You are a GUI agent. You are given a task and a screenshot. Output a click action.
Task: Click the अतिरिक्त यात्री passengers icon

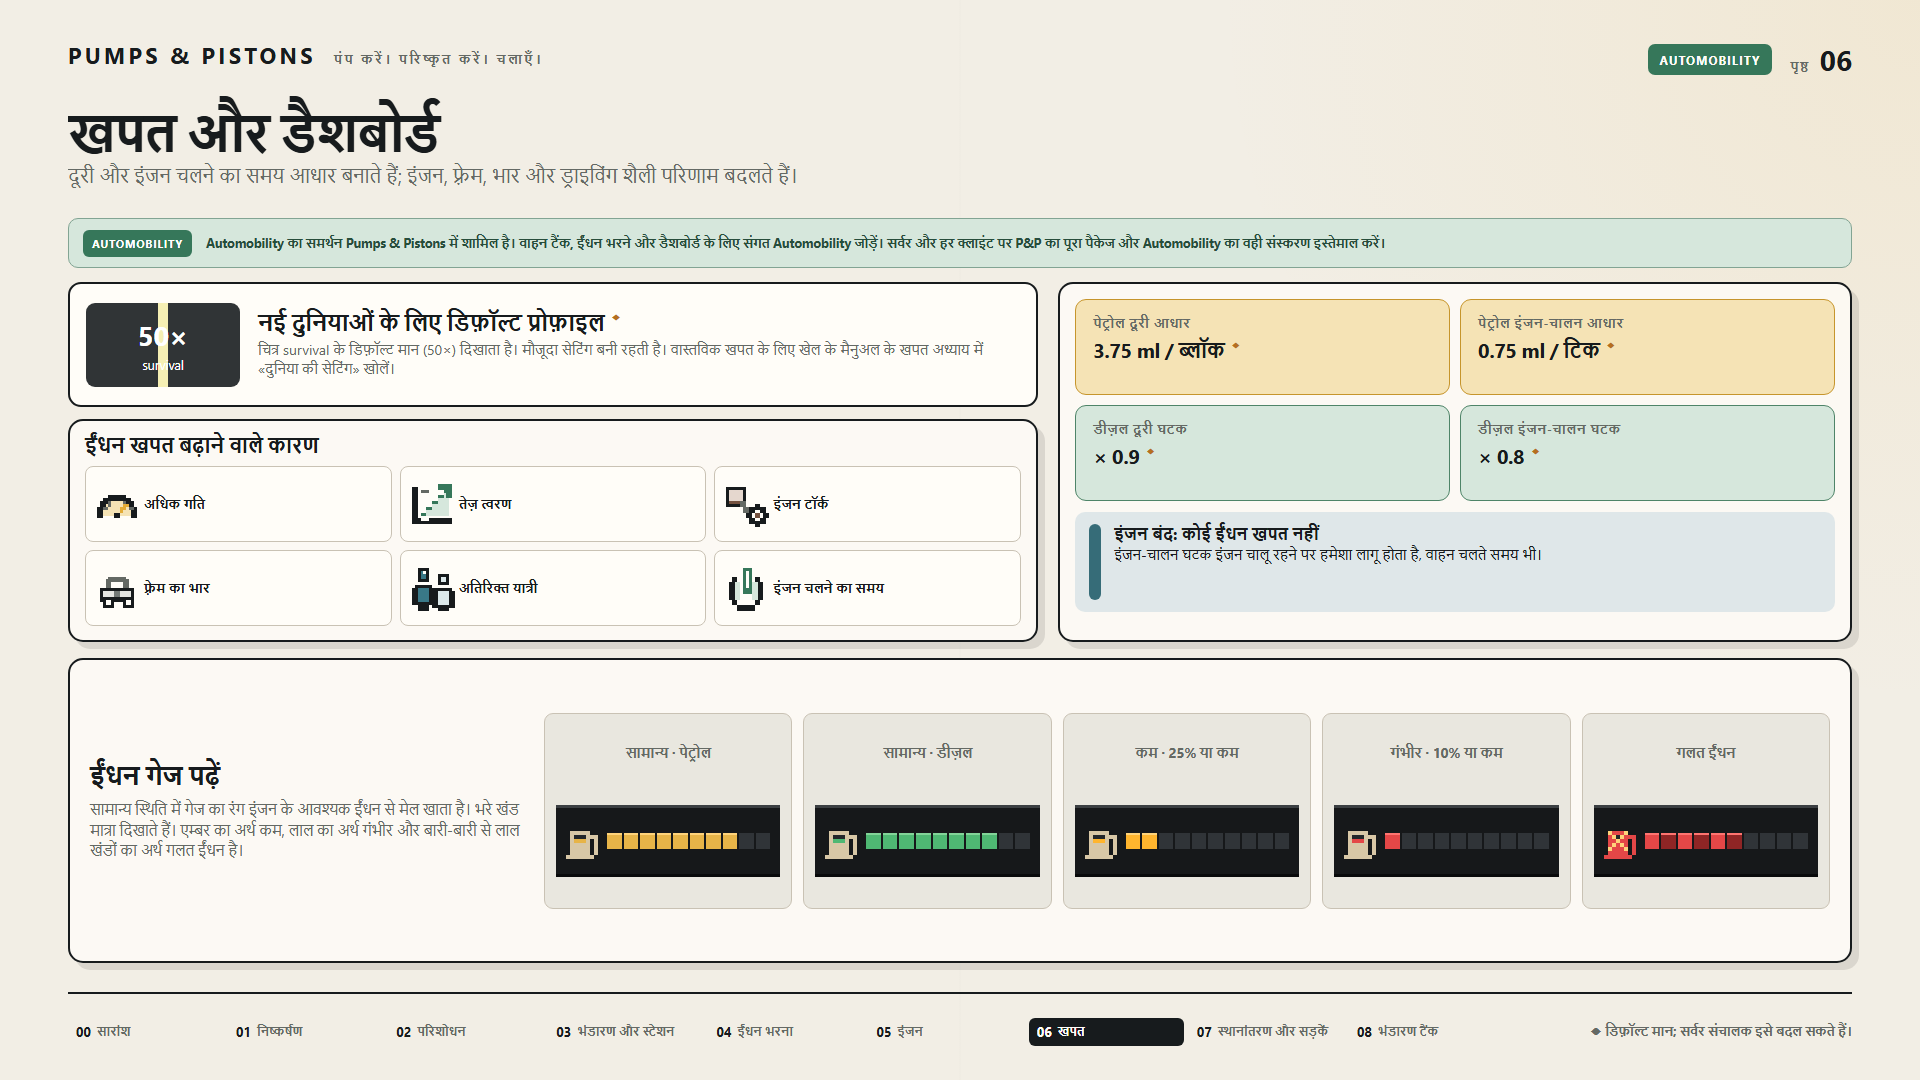point(432,589)
